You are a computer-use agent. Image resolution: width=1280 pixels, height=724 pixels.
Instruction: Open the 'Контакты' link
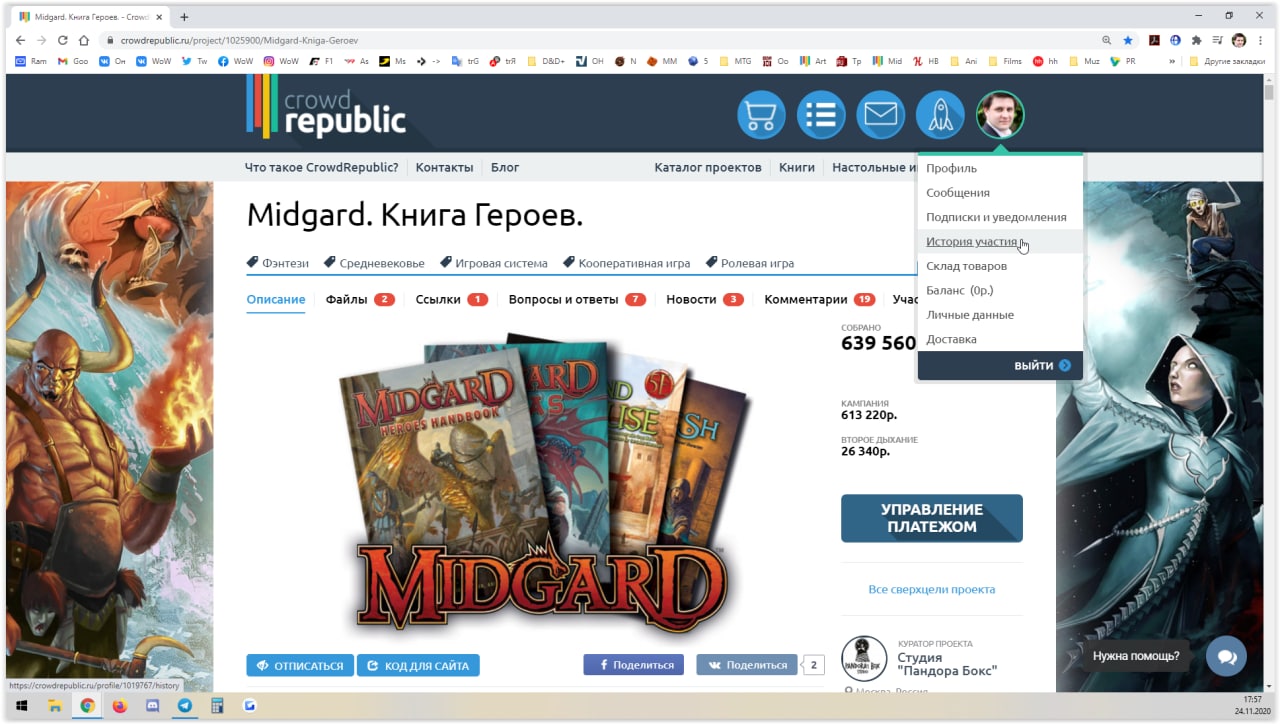point(444,167)
